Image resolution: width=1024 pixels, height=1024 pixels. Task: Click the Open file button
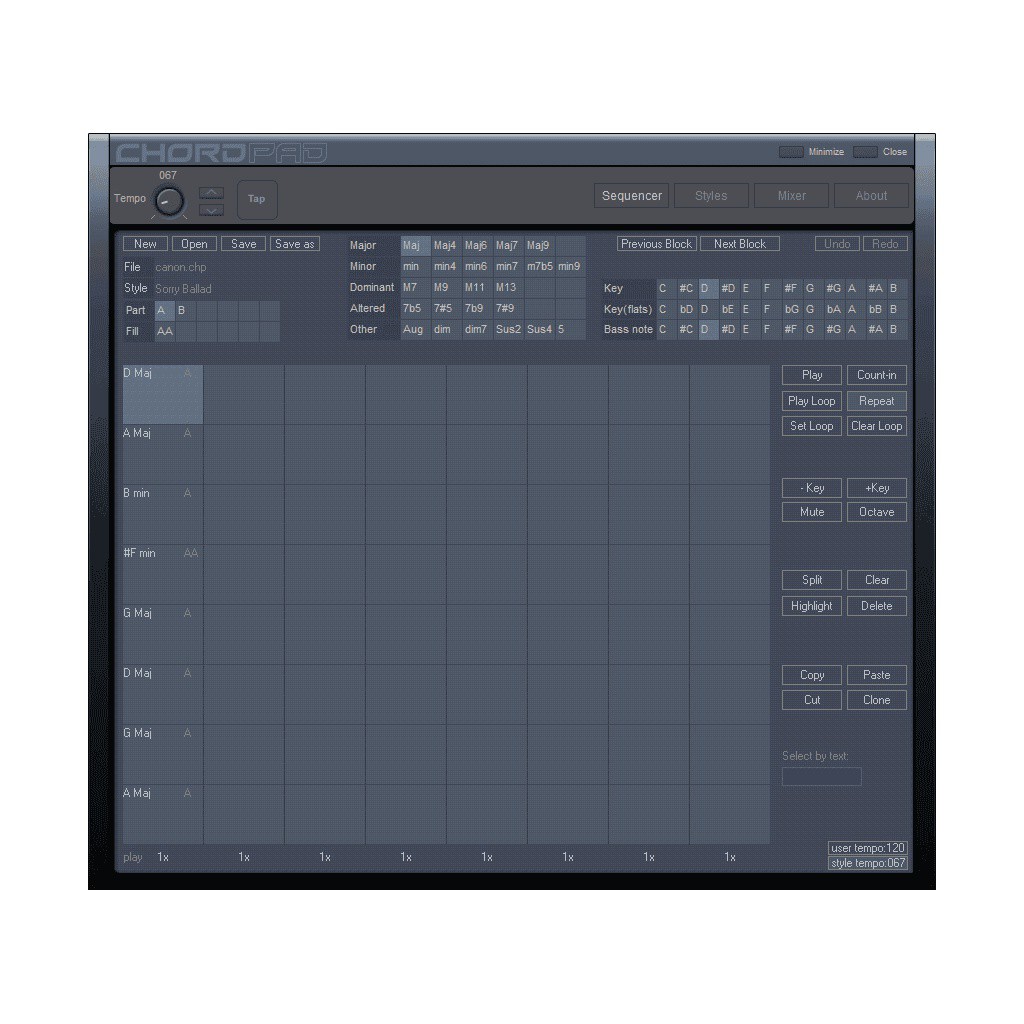(194, 244)
